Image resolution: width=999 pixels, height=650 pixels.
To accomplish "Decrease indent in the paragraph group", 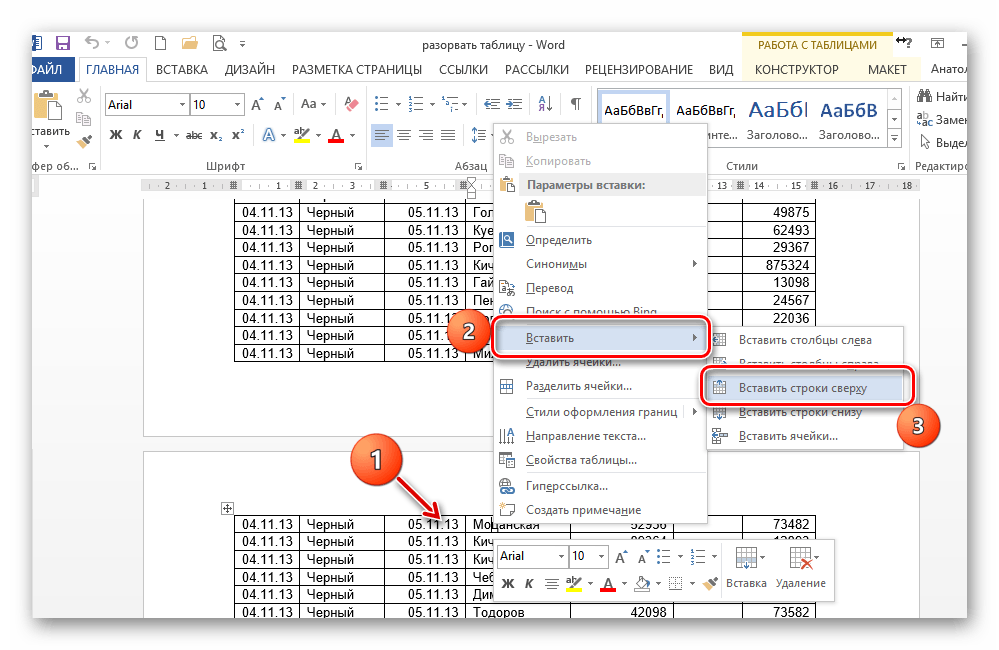I will [x=492, y=104].
